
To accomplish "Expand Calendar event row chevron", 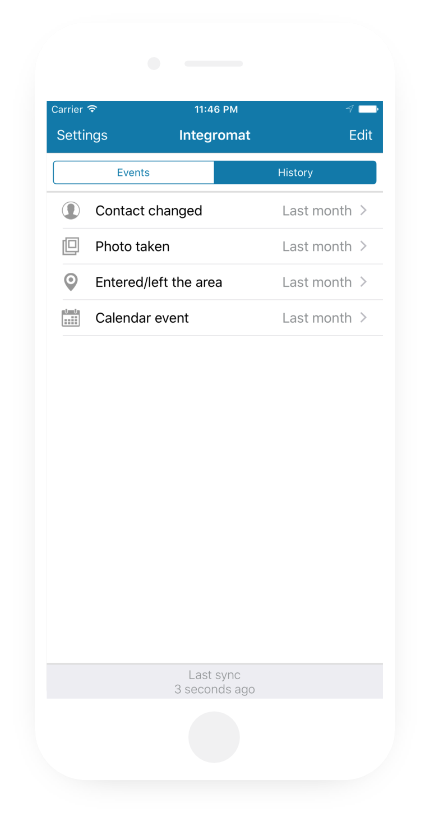I will pyautogui.click(x=363, y=318).
